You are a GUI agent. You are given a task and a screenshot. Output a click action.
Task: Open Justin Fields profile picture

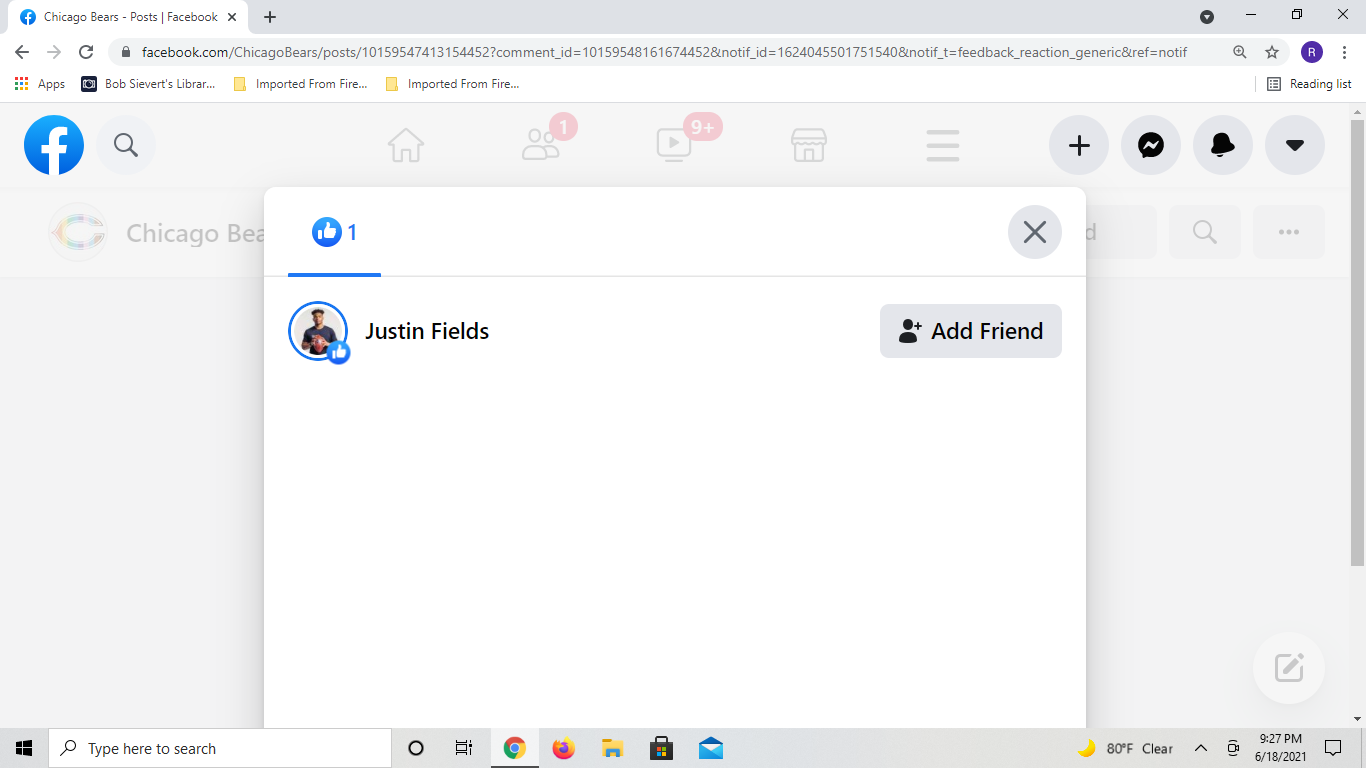coord(318,331)
